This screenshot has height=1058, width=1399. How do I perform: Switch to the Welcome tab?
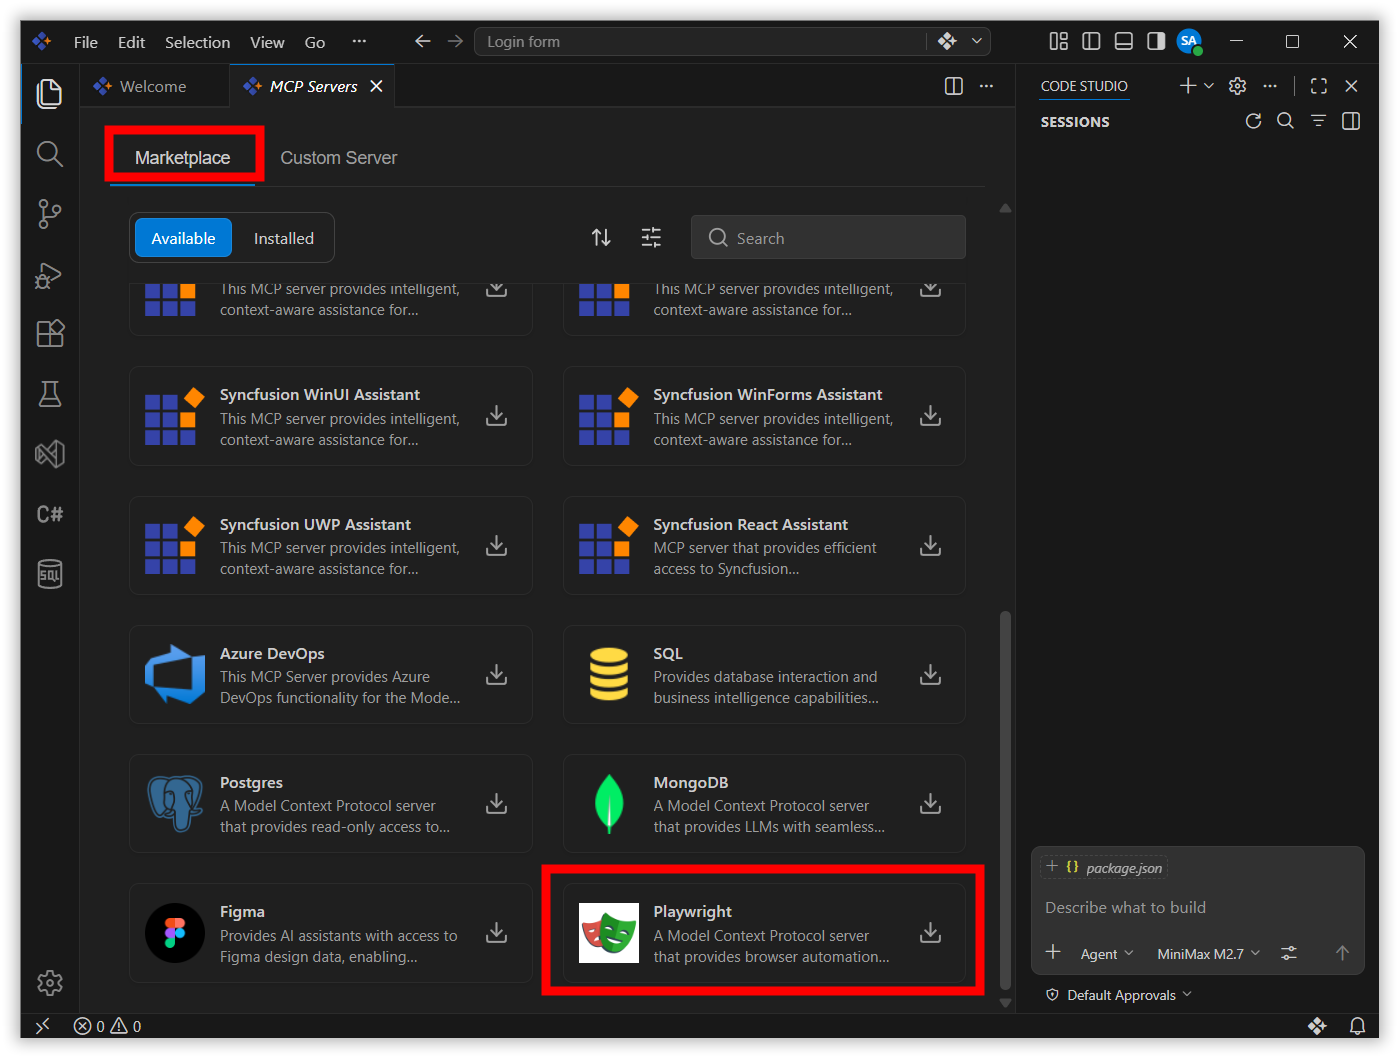[x=154, y=86]
